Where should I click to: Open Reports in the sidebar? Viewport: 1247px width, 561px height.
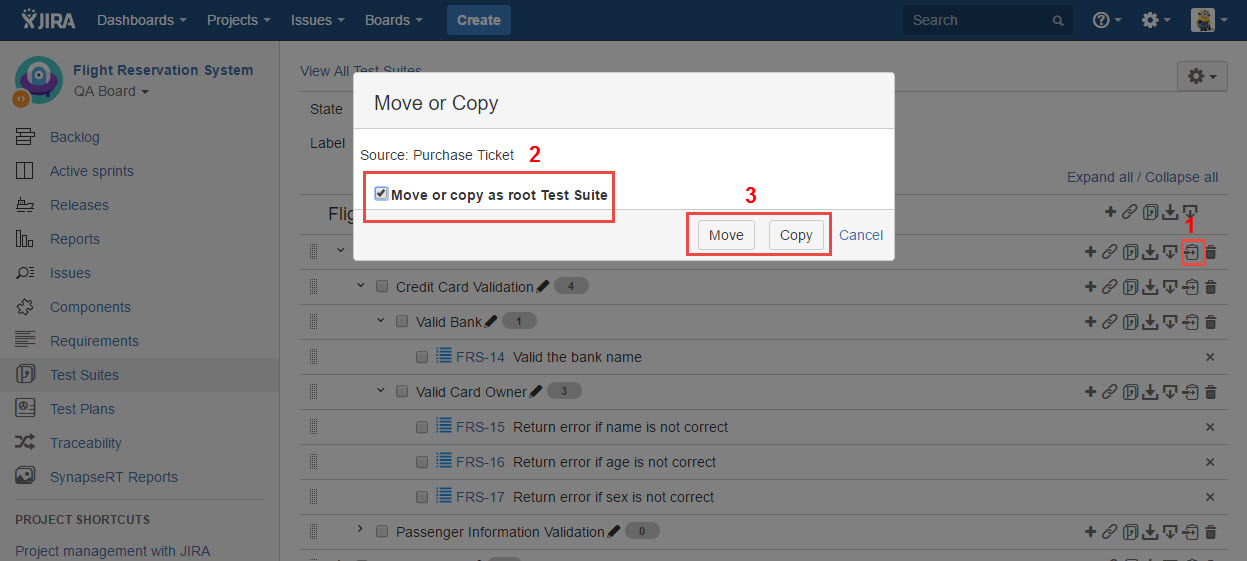click(x=75, y=239)
